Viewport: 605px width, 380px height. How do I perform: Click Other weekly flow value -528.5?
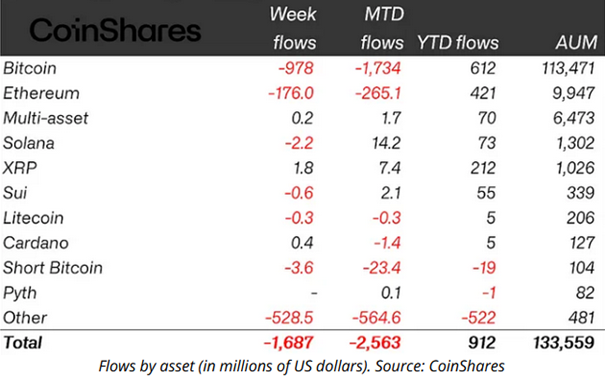tap(289, 318)
